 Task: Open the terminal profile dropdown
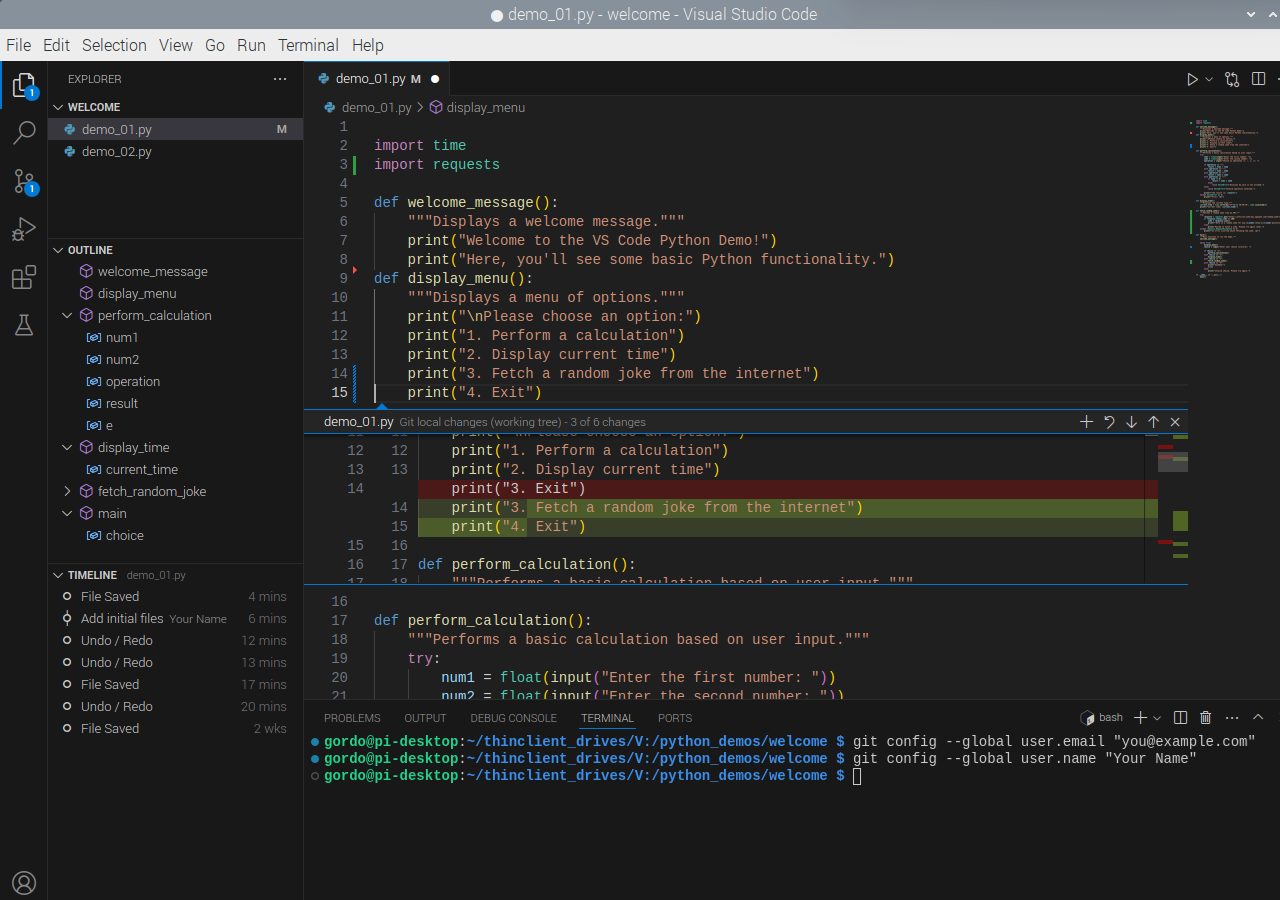coord(1156,717)
